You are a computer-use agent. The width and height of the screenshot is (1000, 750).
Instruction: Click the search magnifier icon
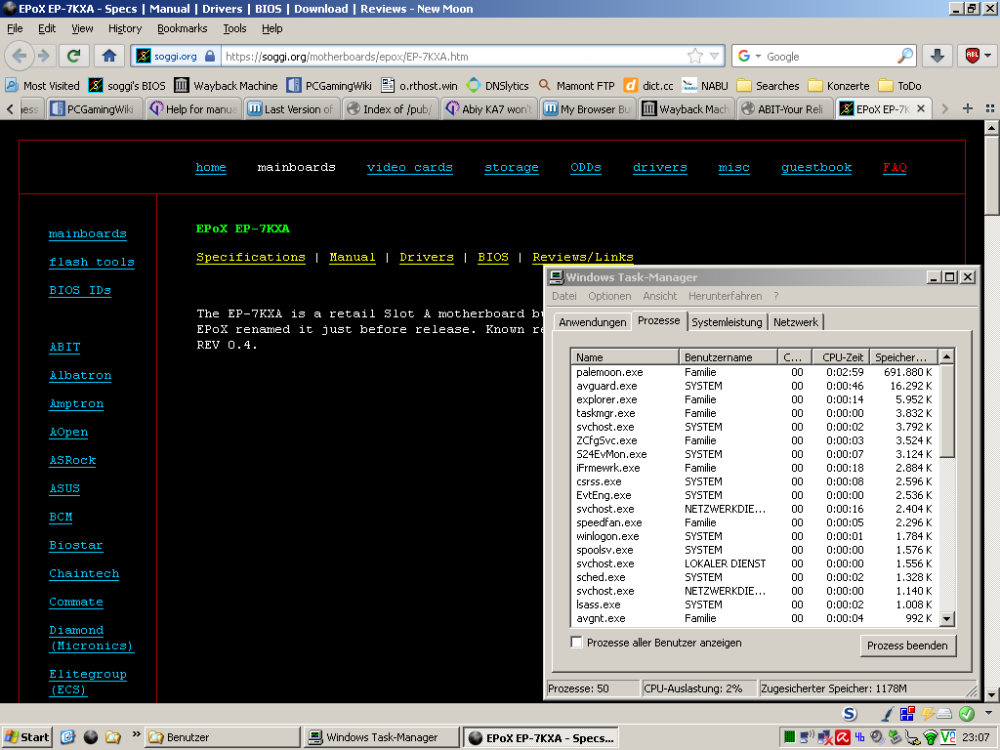(x=905, y=56)
